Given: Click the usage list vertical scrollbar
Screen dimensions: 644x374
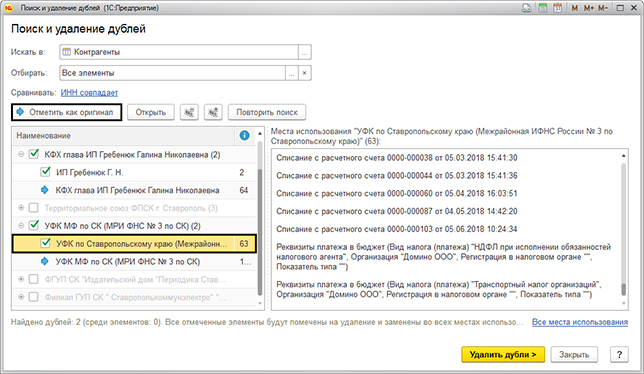Looking at the screenshot, I should coord(623,229).
